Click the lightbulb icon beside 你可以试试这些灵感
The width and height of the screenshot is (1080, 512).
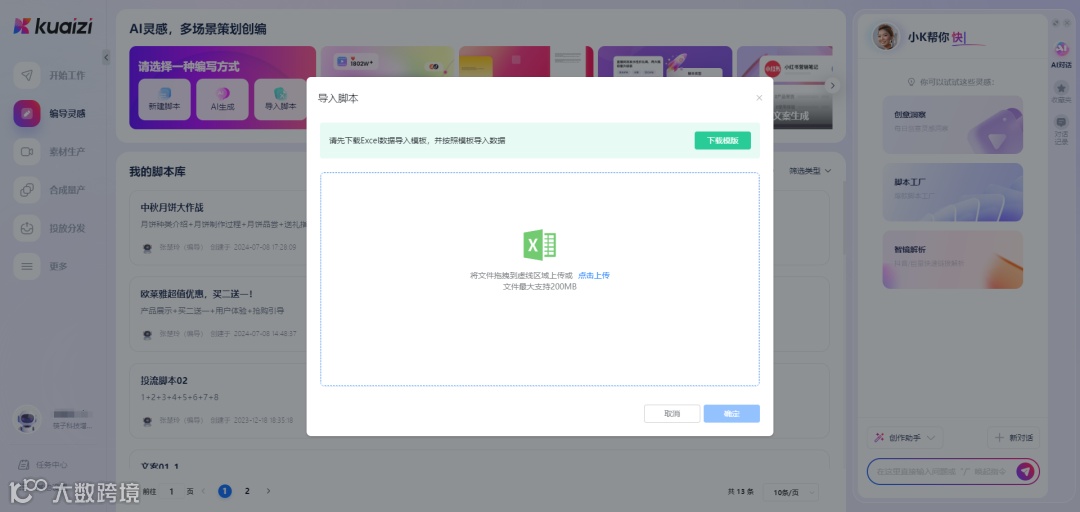912,82
